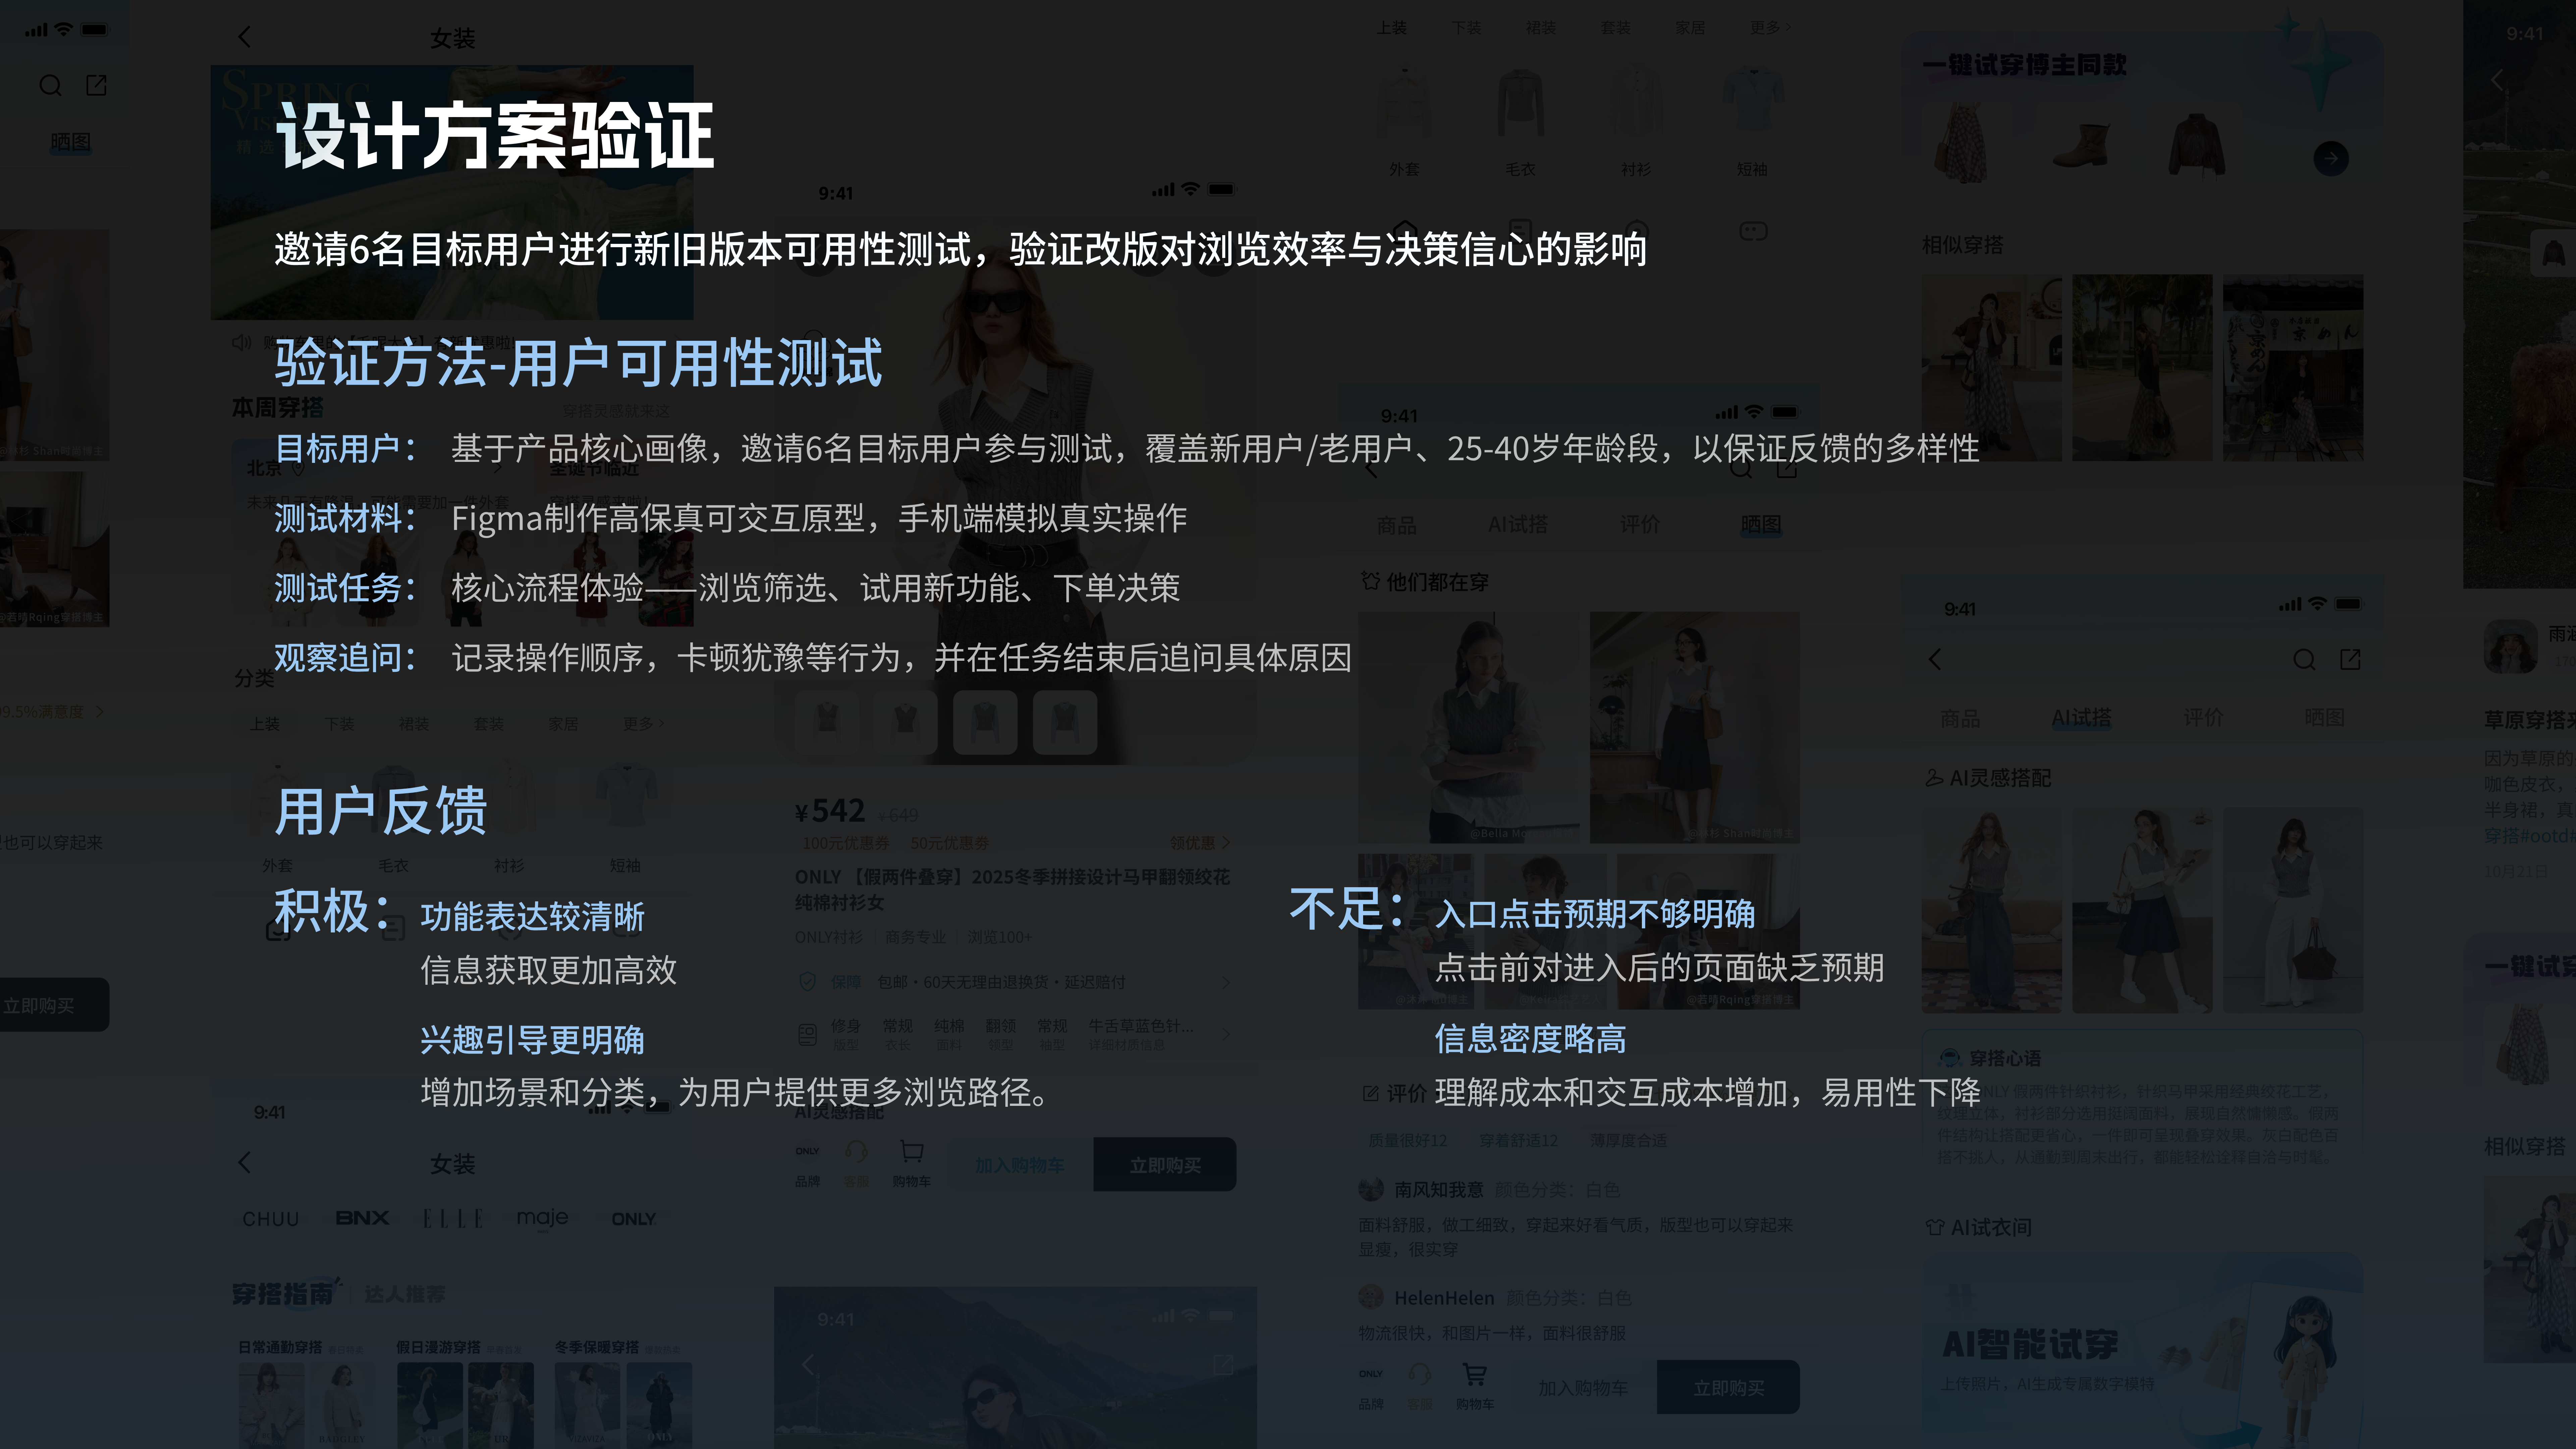Select 评价 tab in AI灵感搭配 mockup
The height and width of the screenshot is (1449, 2576).
pyautogui.click(x=2203, y=718)
